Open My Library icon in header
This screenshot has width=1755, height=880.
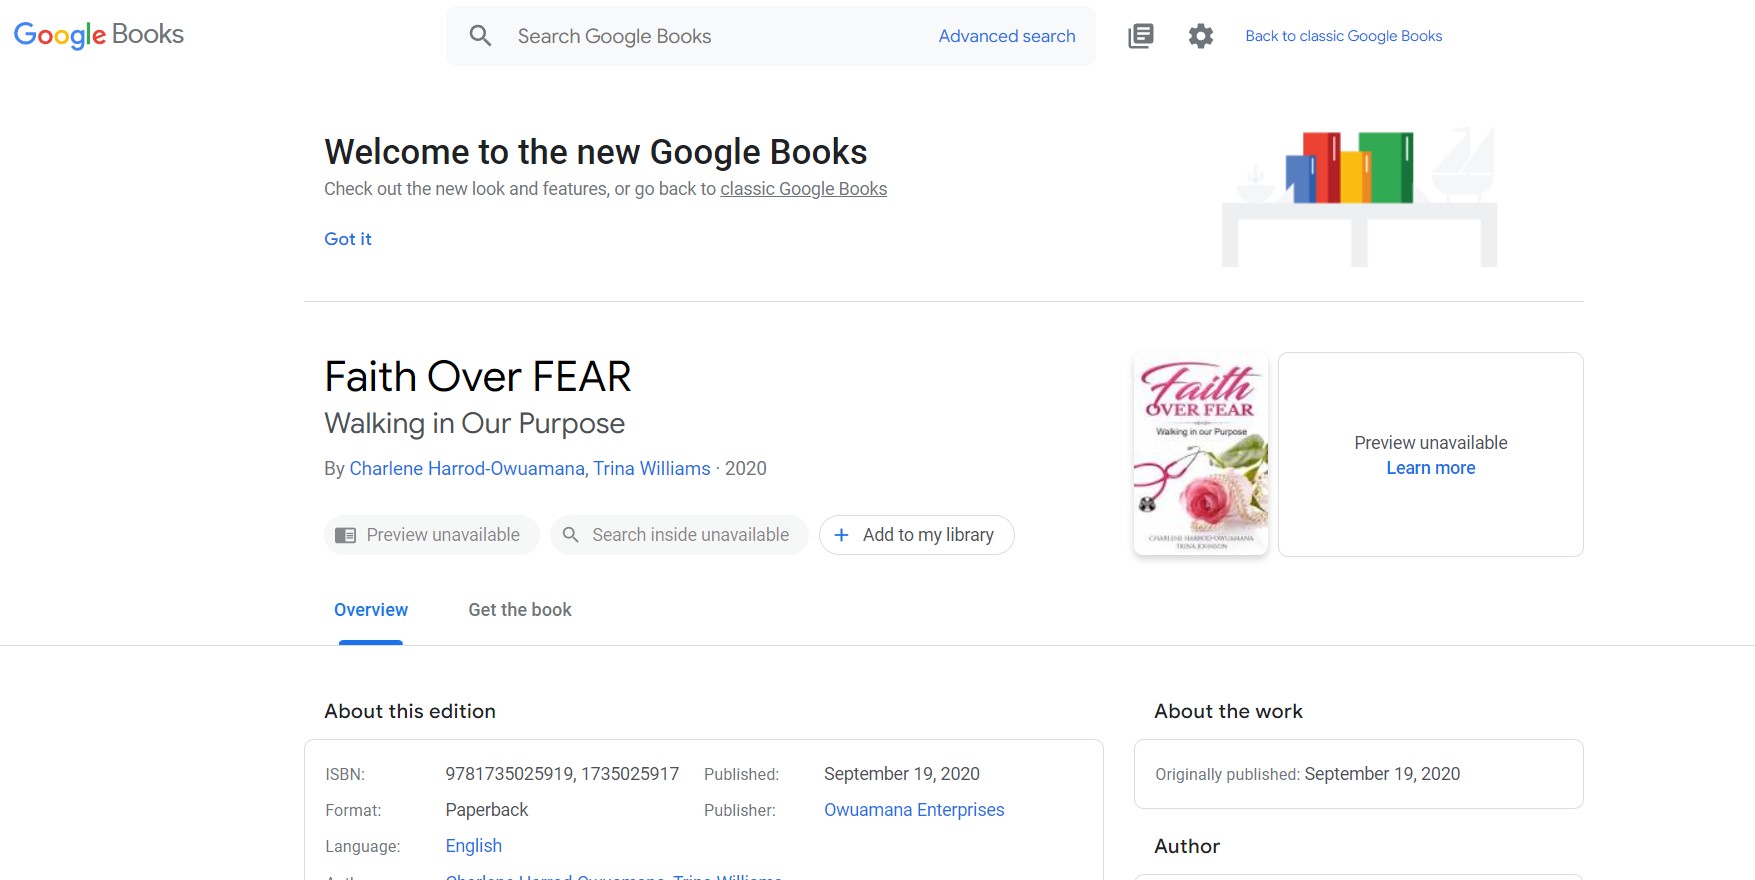pos(1140,36)
